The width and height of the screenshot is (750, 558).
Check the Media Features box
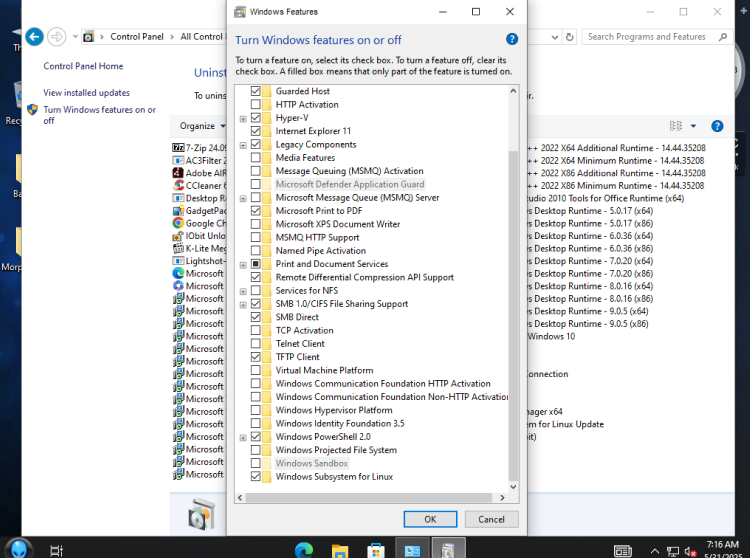(x=255, y=157)
